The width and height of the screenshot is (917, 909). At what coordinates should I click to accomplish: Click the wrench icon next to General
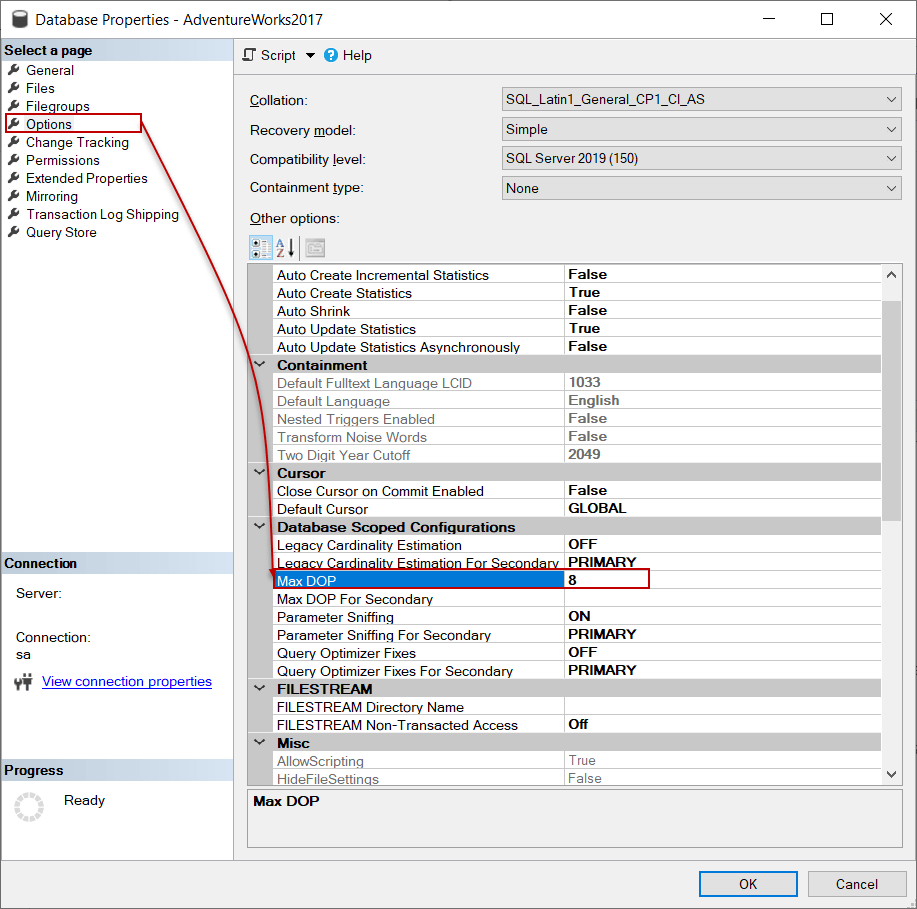13,70
